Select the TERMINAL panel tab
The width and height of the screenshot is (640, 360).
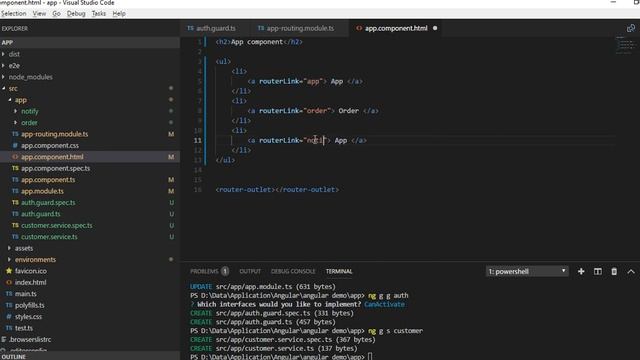click(339, 271)
